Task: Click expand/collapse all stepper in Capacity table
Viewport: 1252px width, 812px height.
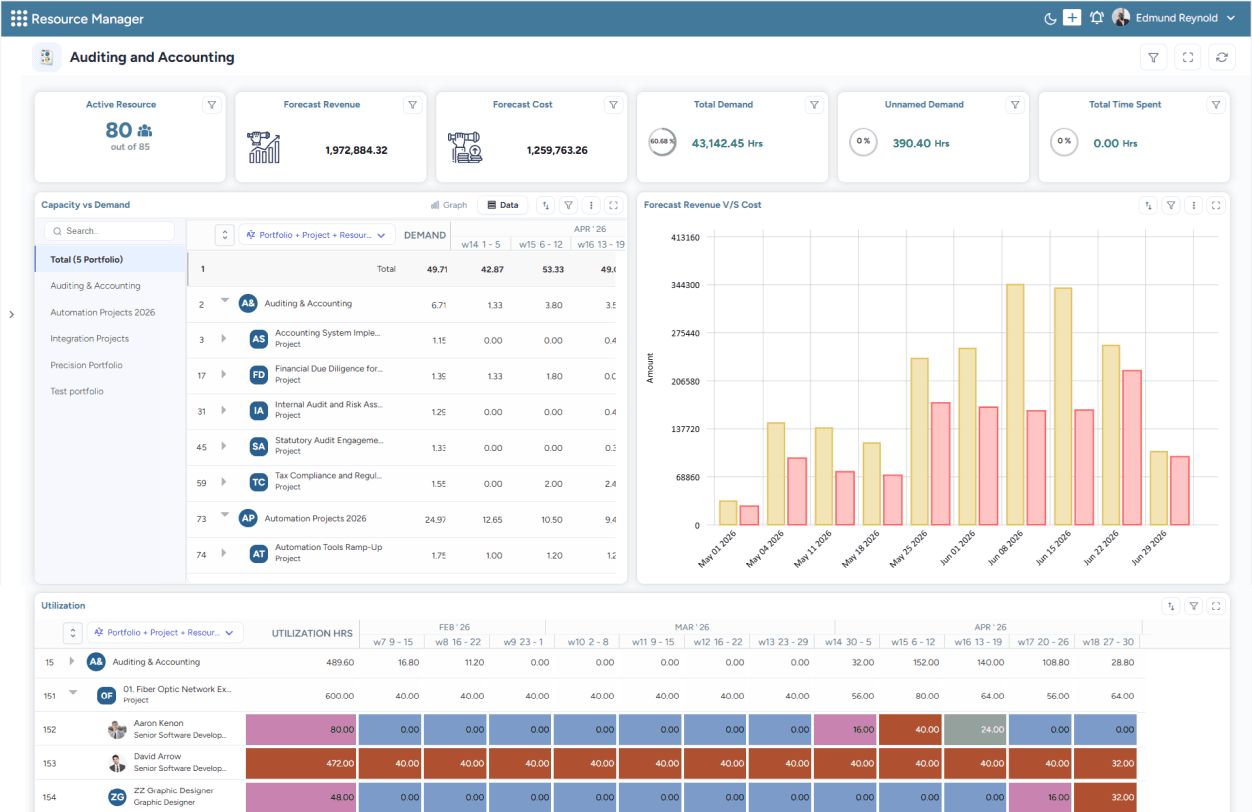Action: 225,235
